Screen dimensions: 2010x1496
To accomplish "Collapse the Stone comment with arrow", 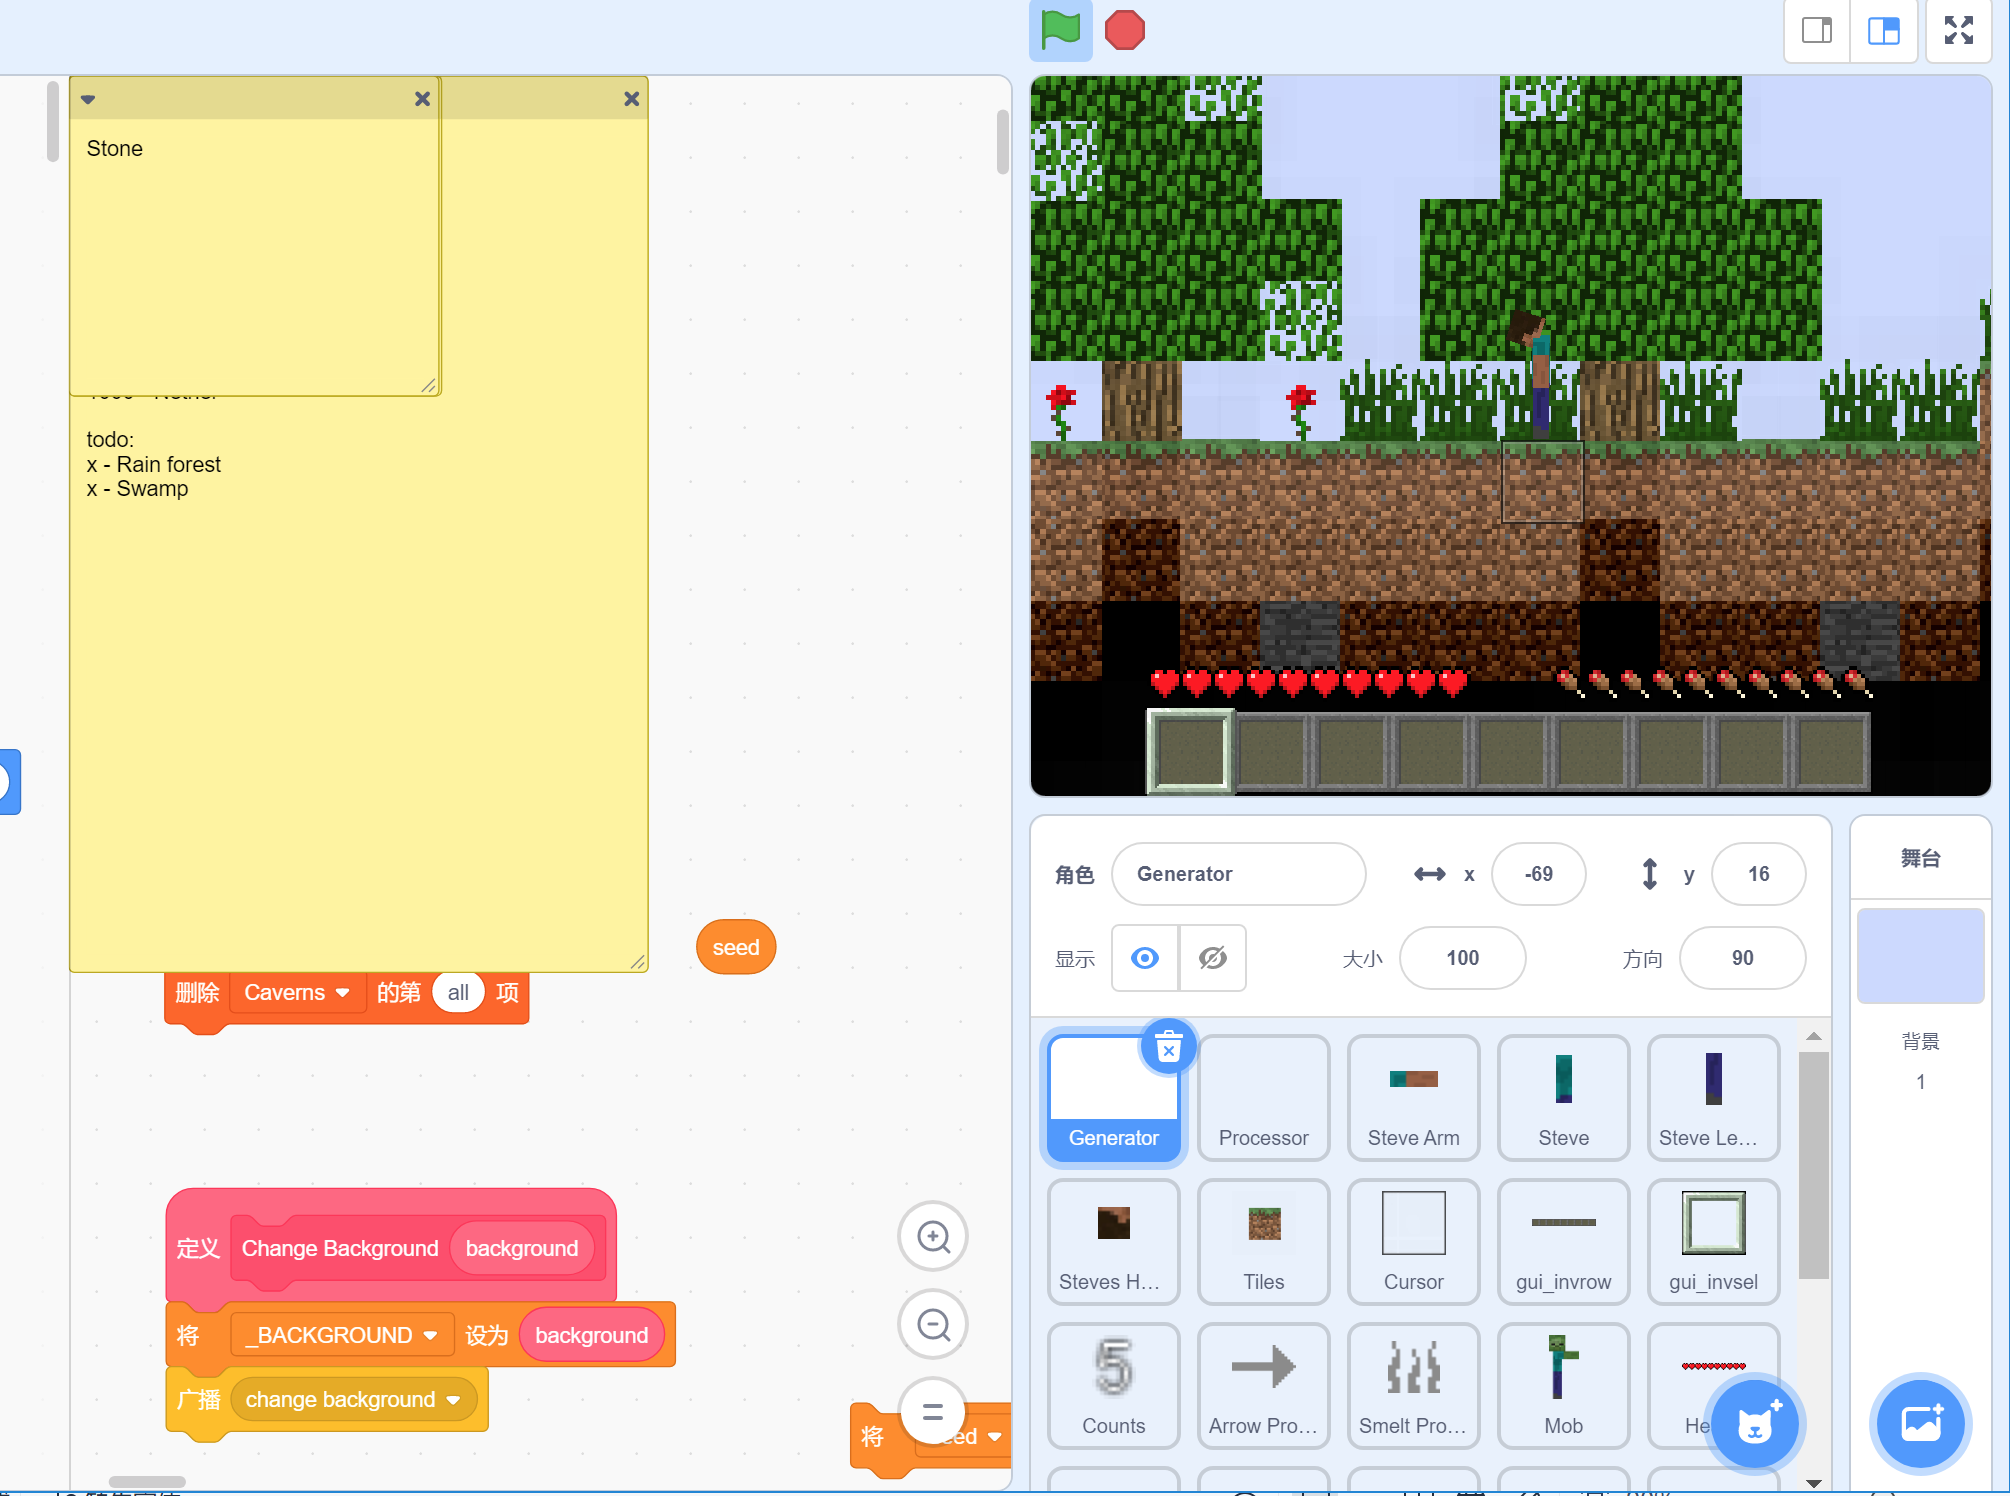I will (x=88, y=99).
